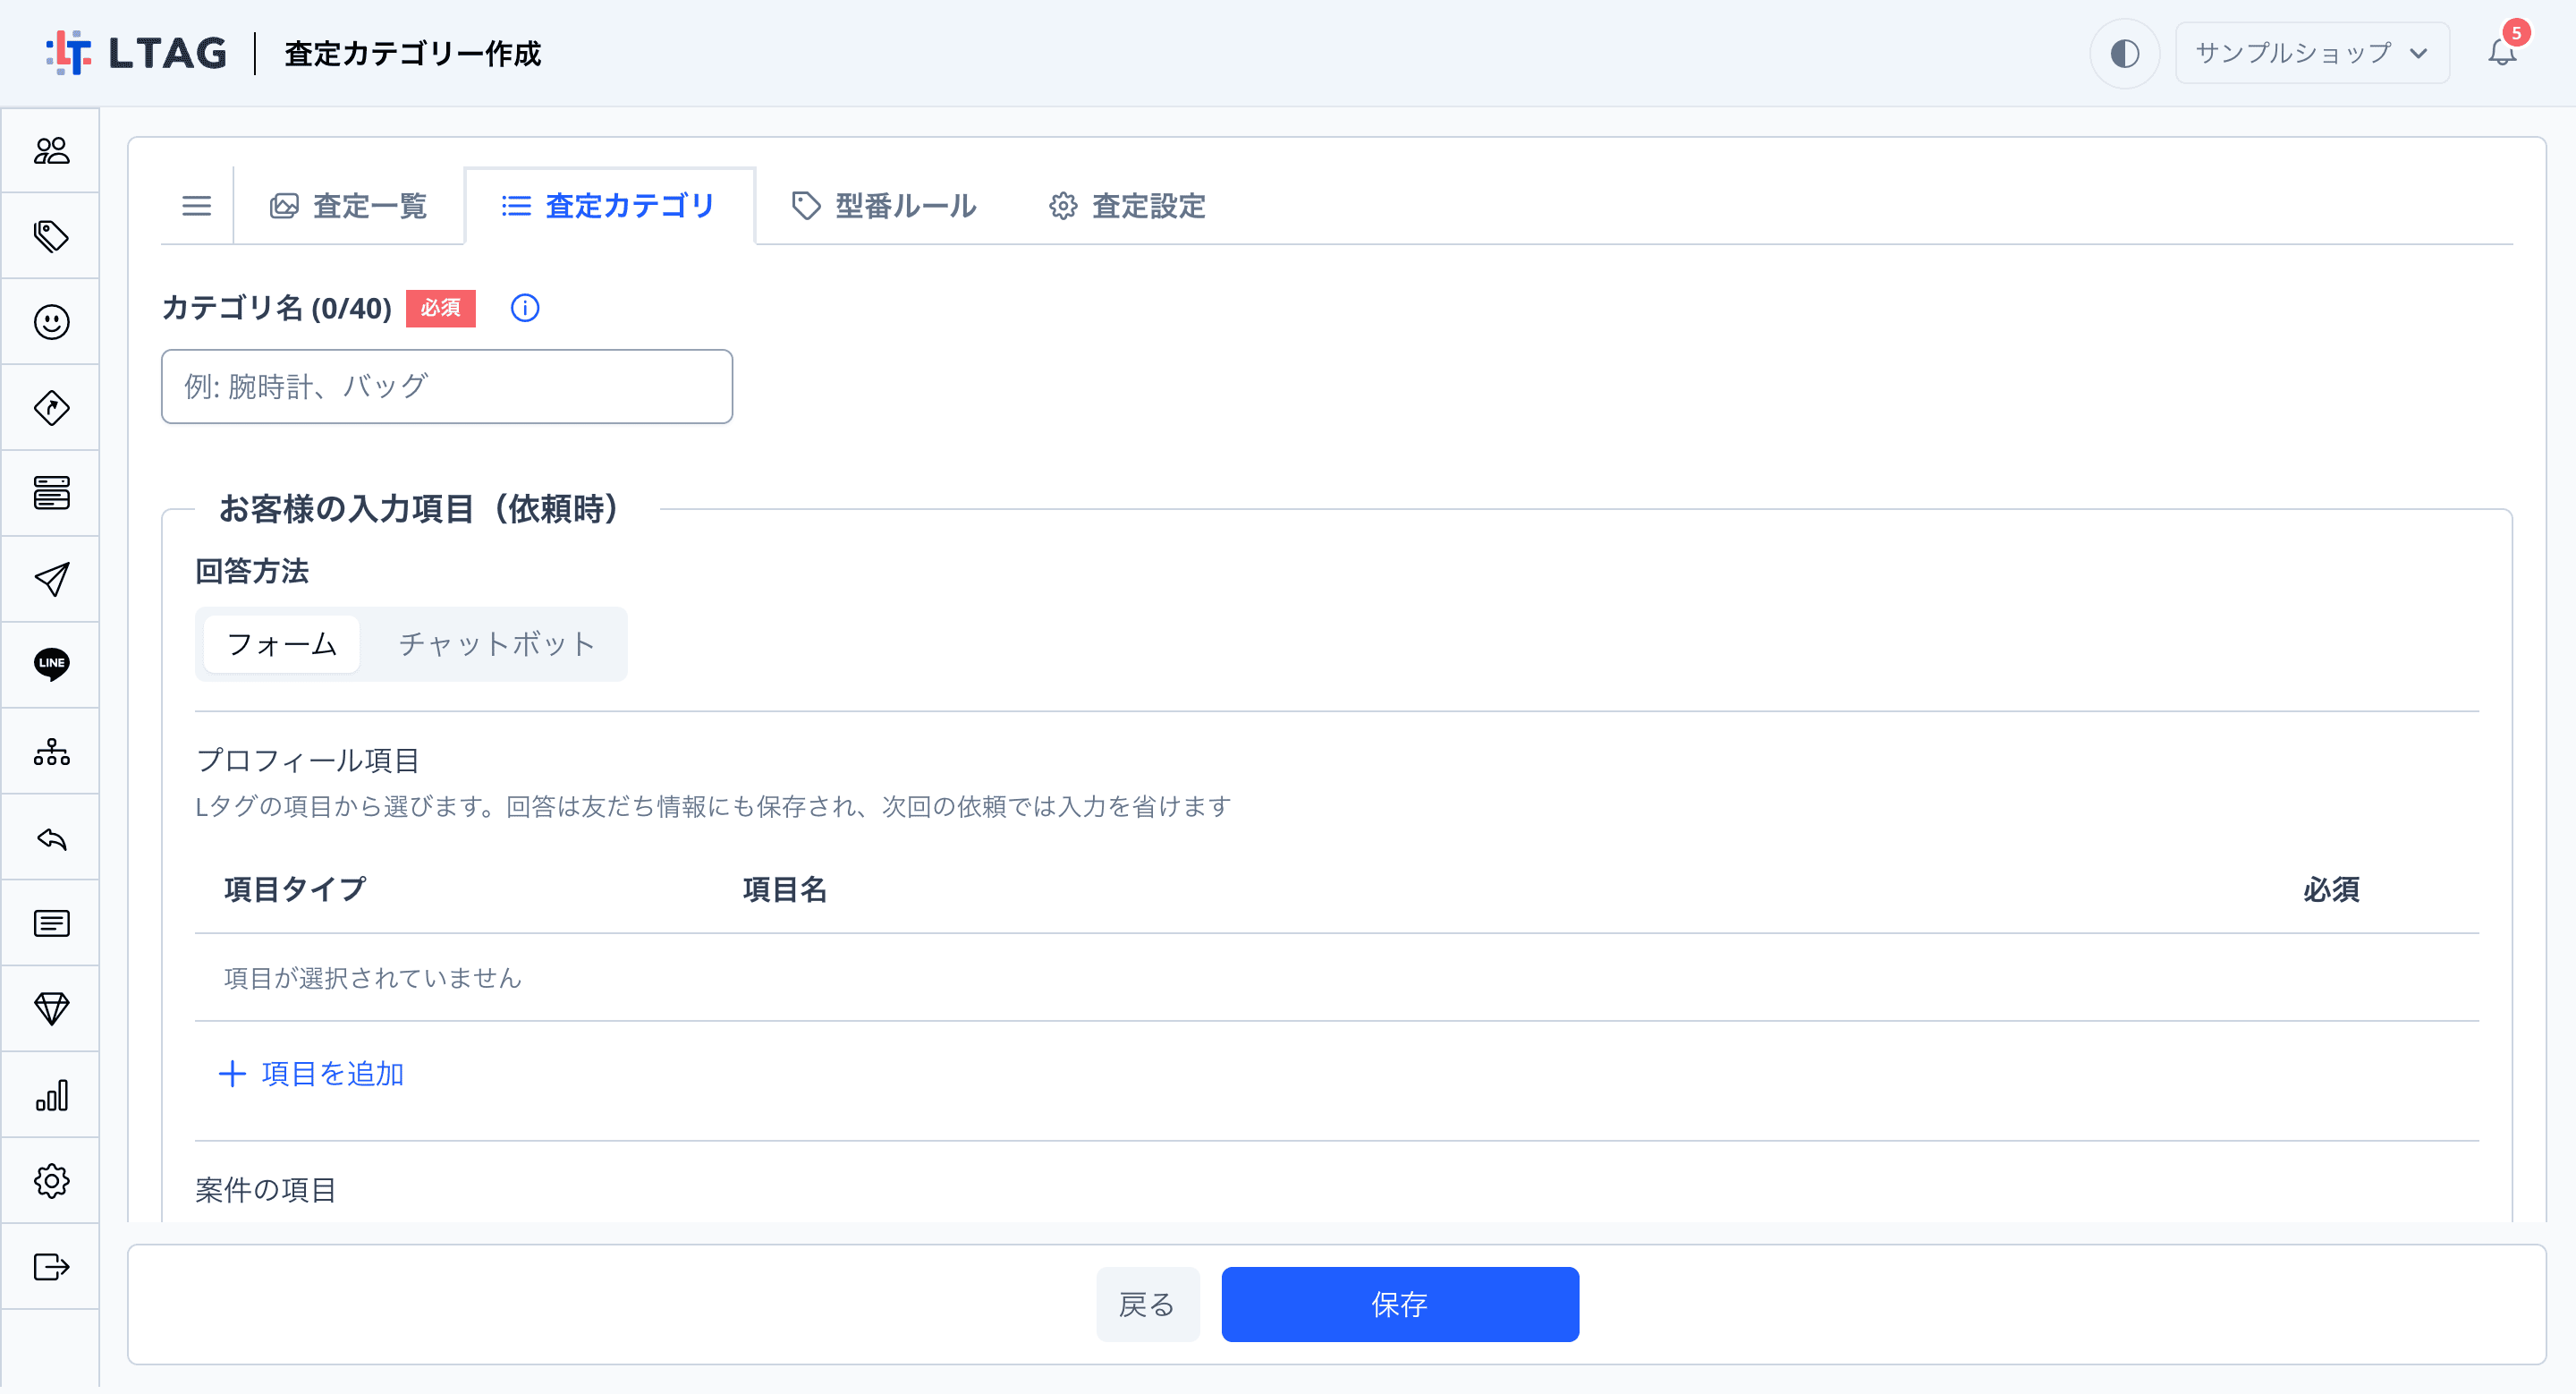This screenshot has height=1394, width=2576.
Task: Open the LINE bubble sidebar icon
Action: click(51, 665)
